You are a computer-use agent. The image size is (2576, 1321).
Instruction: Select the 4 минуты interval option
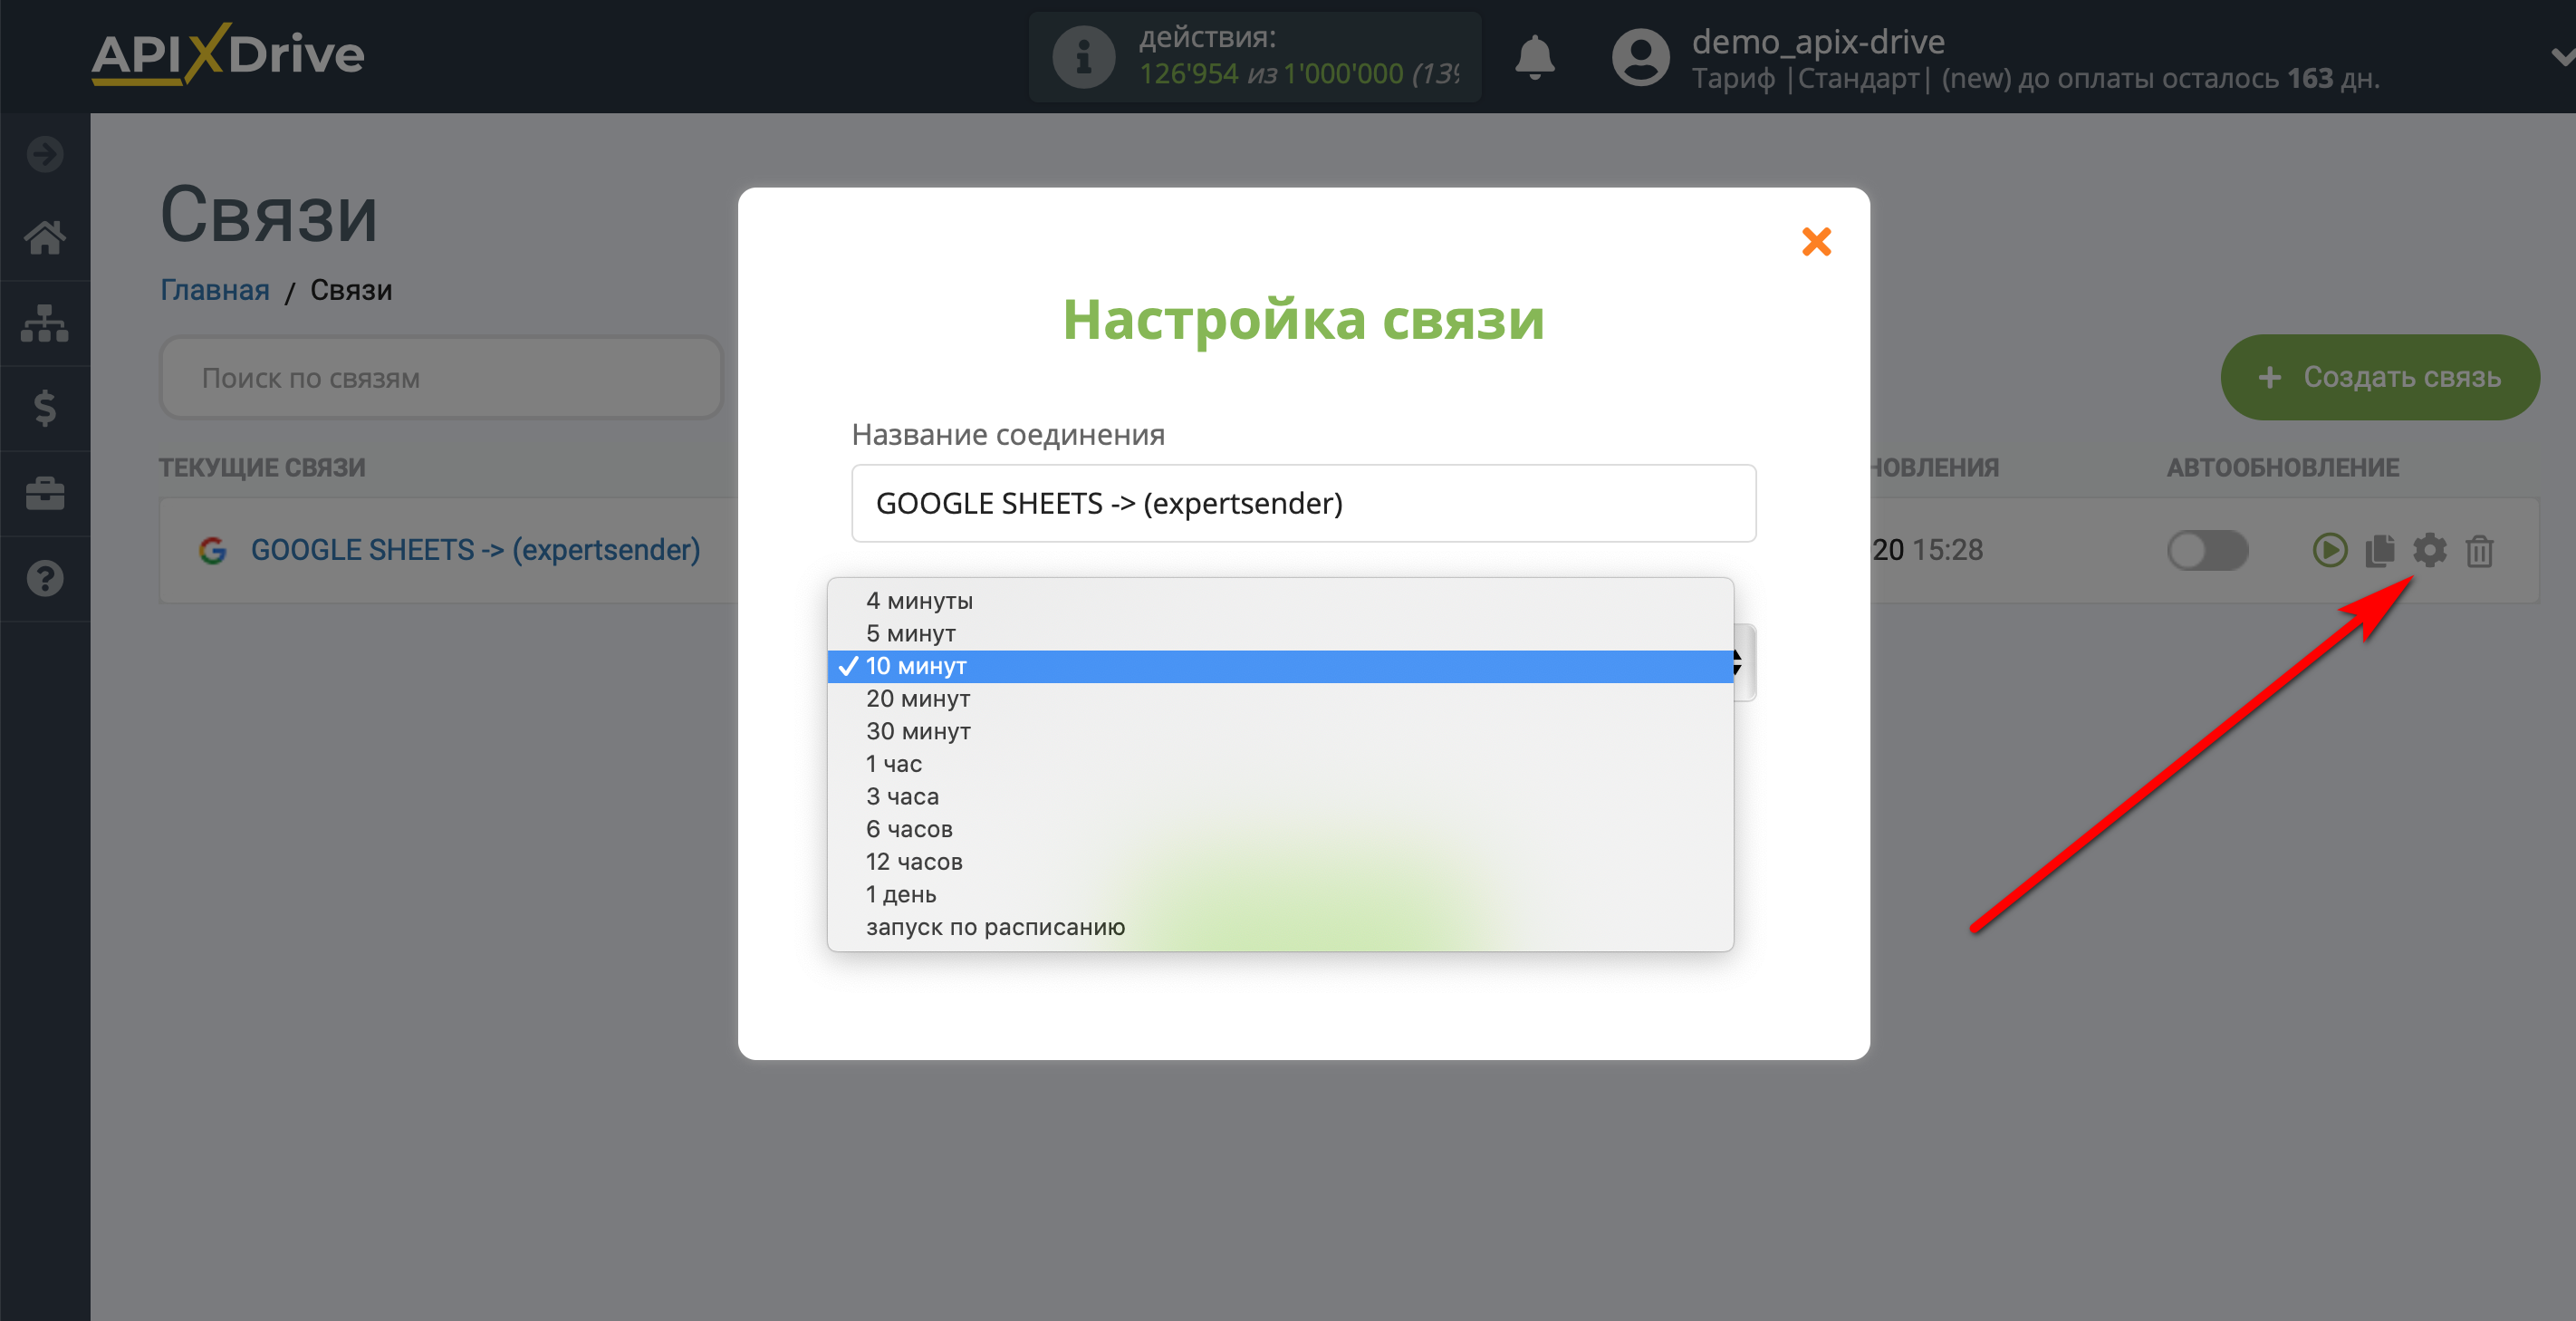tap(1280, 600)
